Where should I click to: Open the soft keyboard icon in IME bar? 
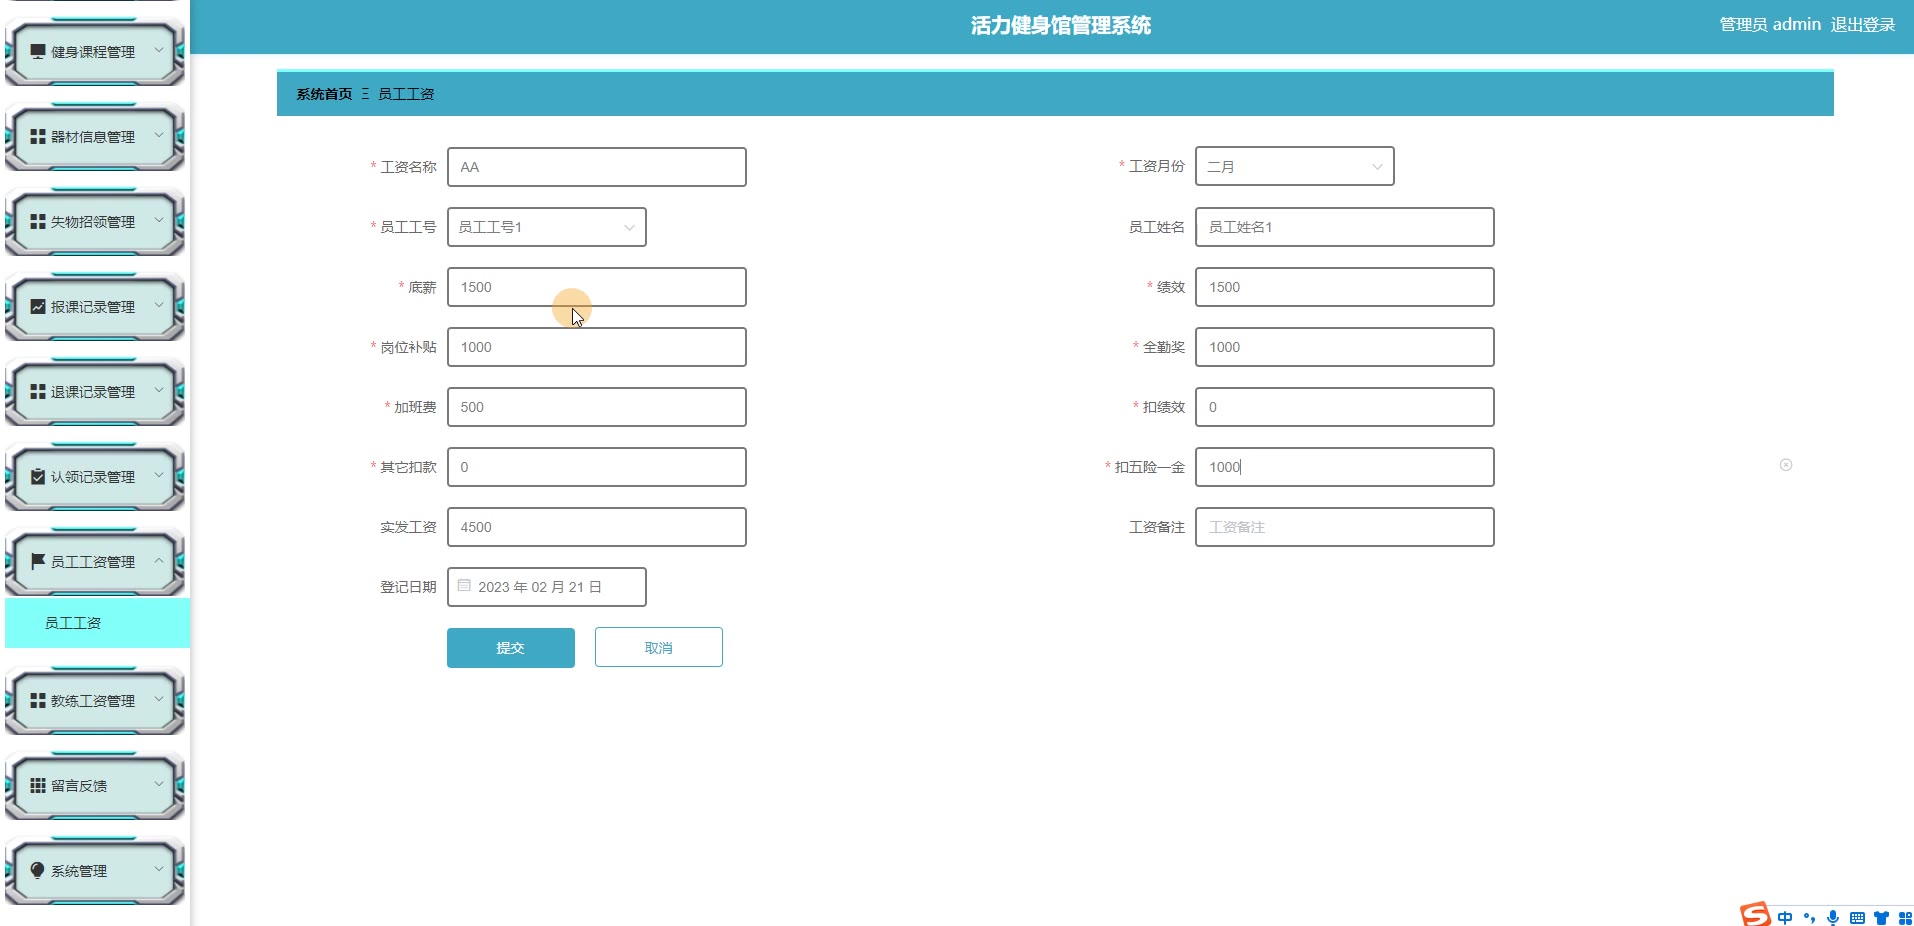(x=1857, y=918)
